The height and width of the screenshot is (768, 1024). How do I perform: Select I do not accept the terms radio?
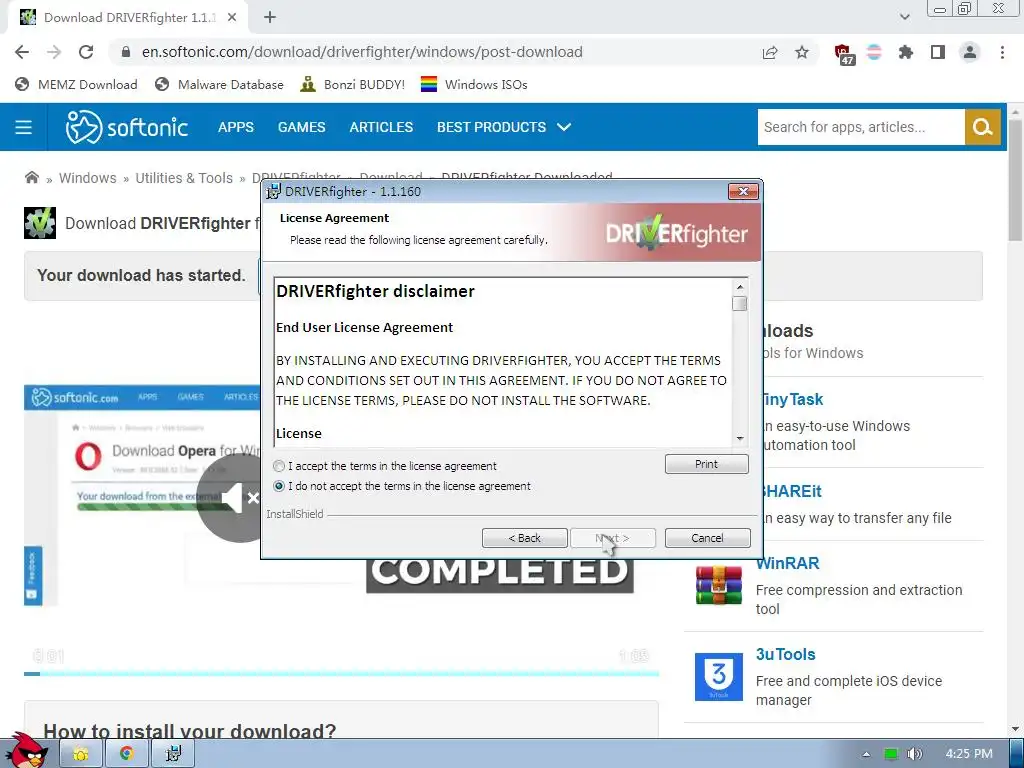279,486
